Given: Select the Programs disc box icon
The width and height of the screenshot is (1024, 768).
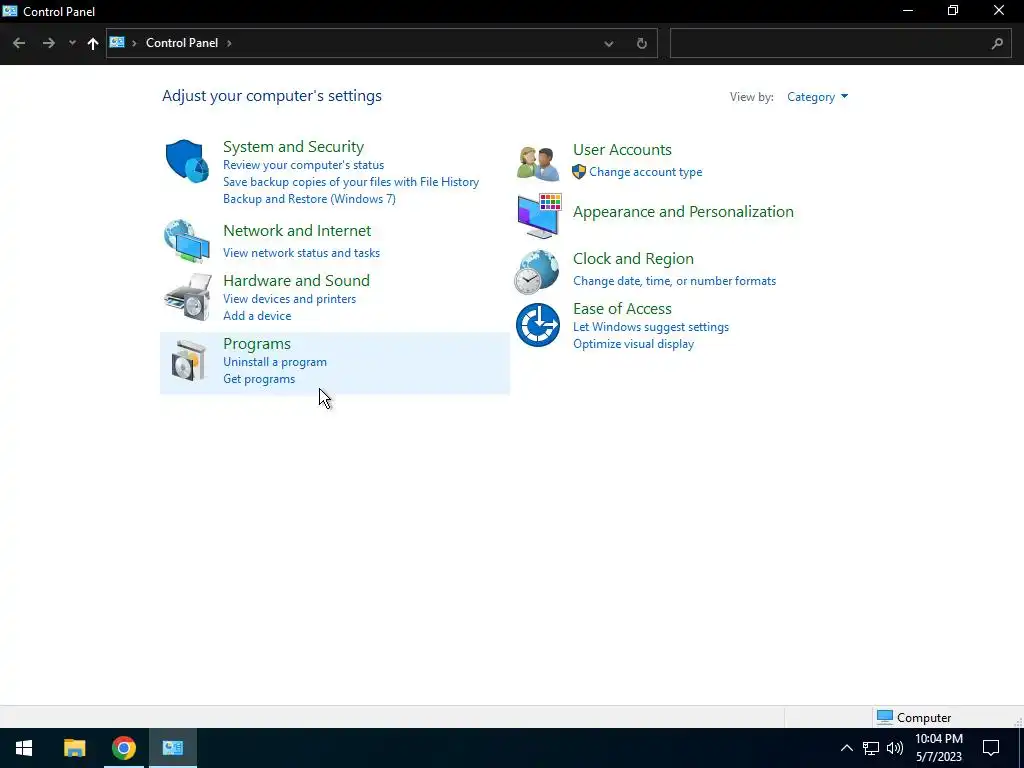Looking at the screenshot, I should [188, 360].
